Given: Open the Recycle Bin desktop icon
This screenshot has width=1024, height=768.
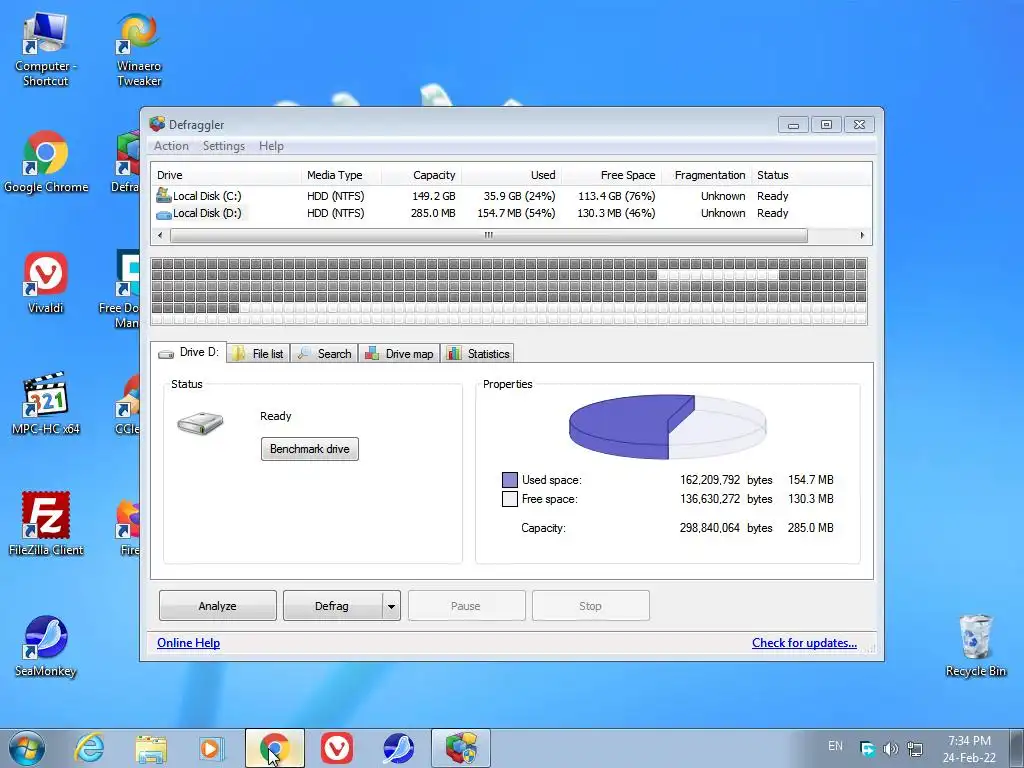Looking at the screenshot, I should [x=976, y=646].
